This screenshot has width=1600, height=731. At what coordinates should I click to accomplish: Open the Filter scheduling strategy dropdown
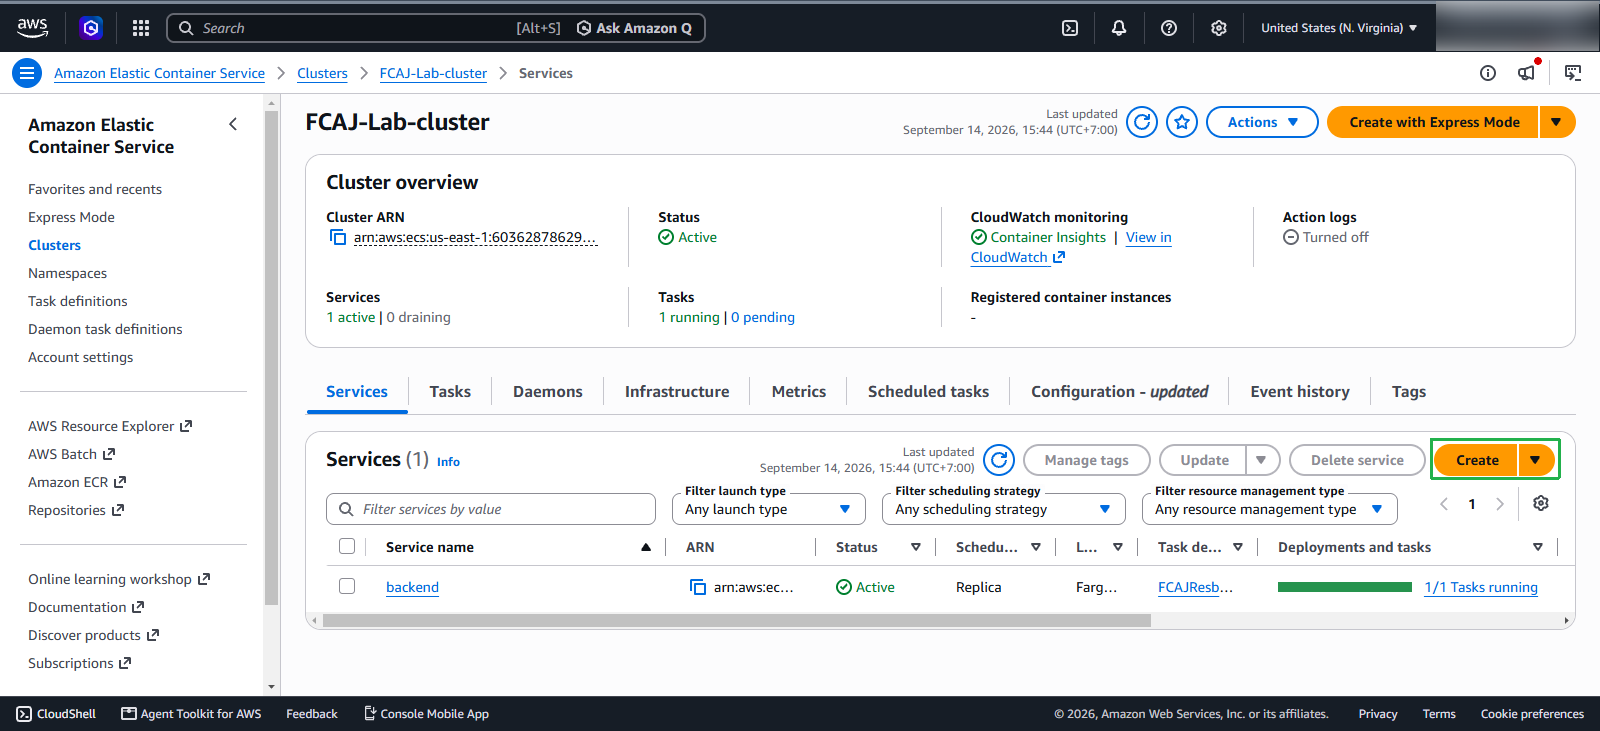(x=1003, y=509)
